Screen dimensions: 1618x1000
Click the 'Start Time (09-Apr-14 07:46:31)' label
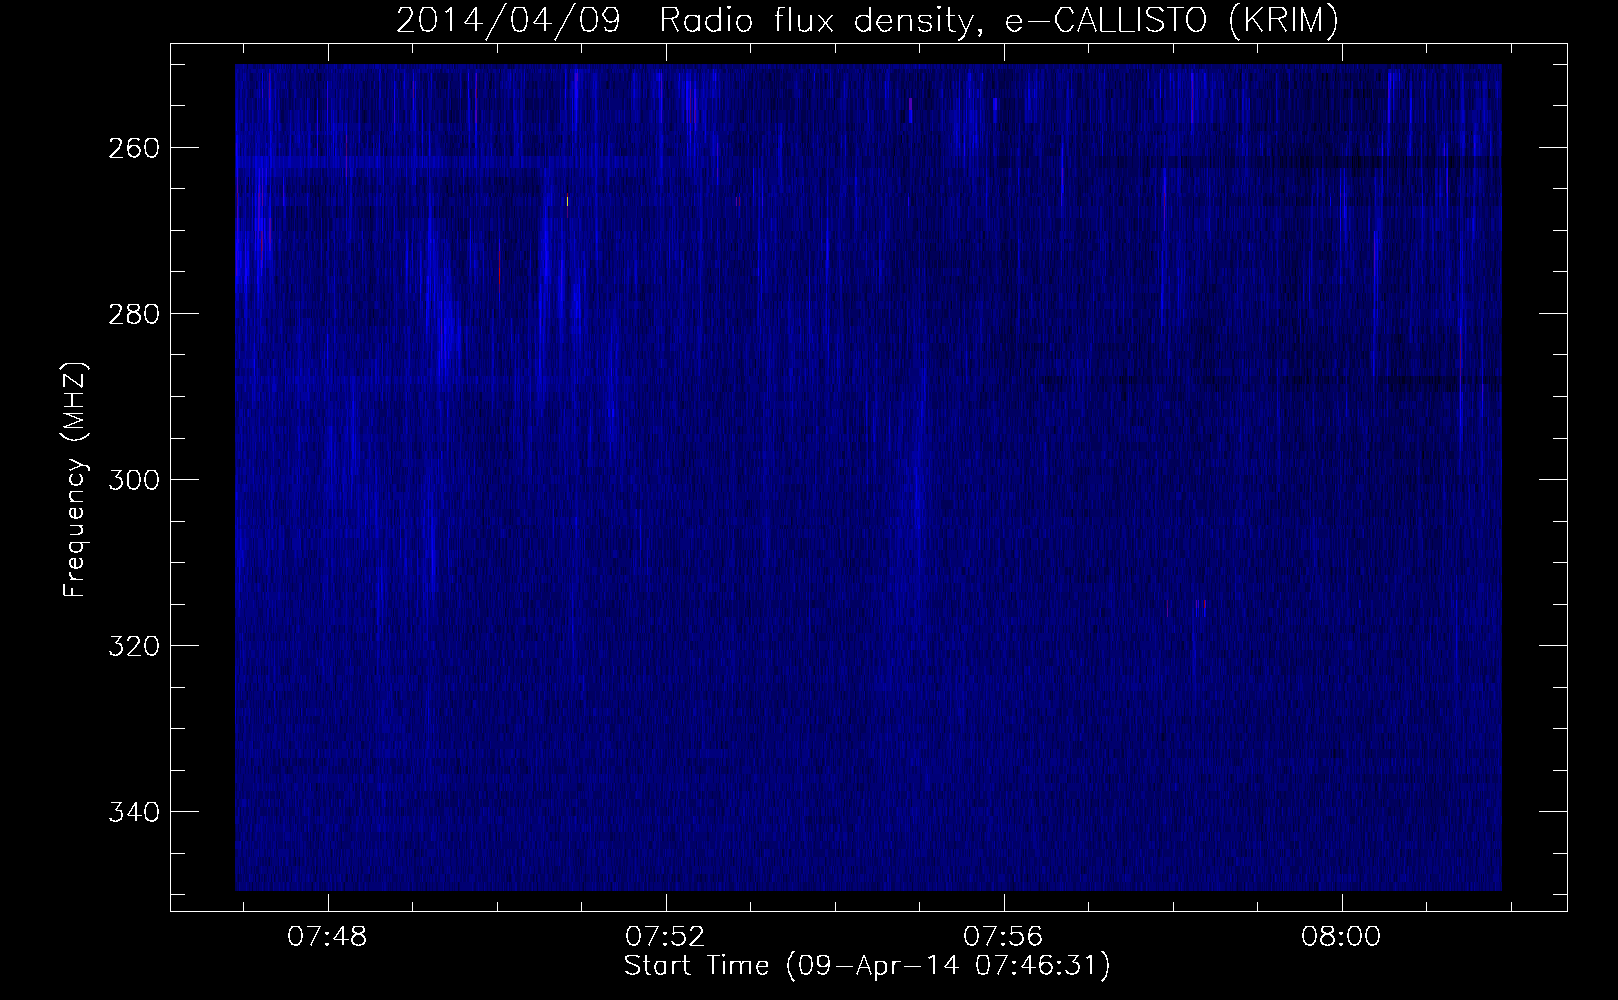(x=867, y=966)
